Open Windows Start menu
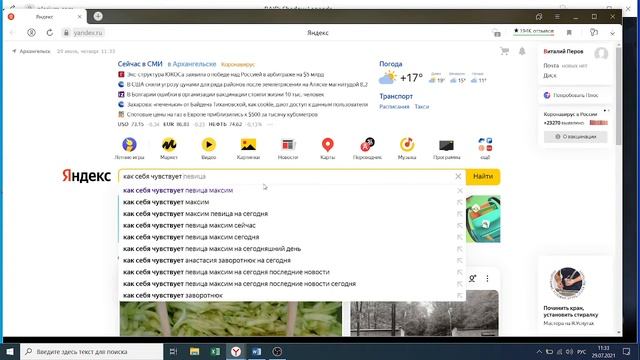 [x=10, y=351]
